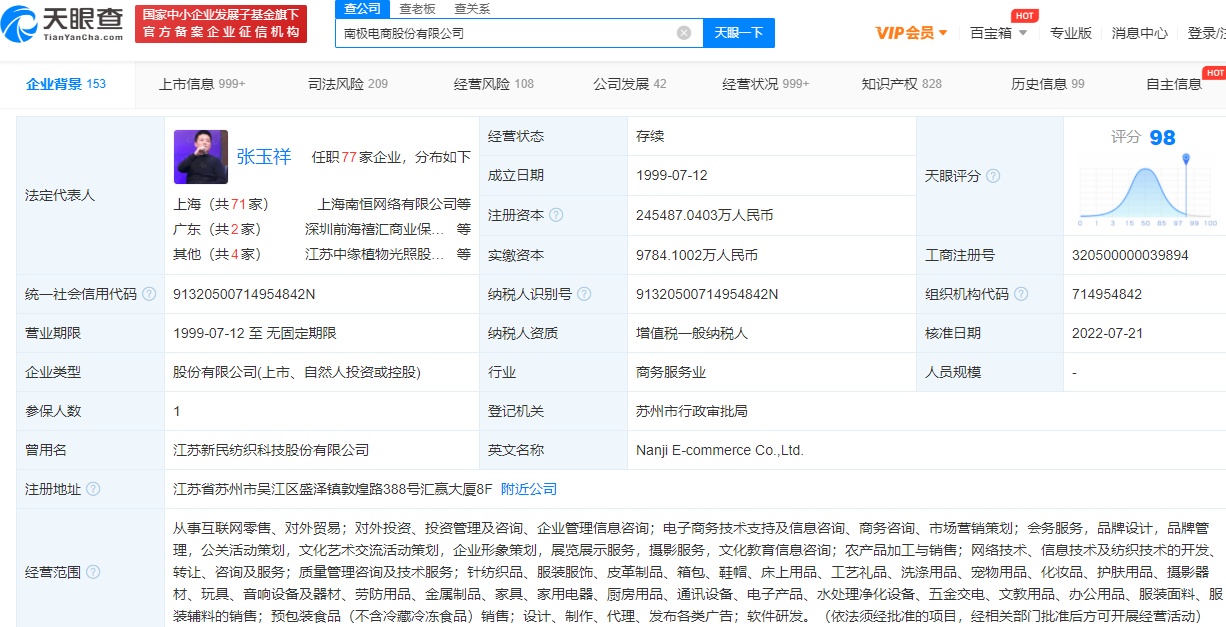The height and width of the screenshot is (627, 1226).
Task: Click the 77 companies count
Action: [350, 157]
